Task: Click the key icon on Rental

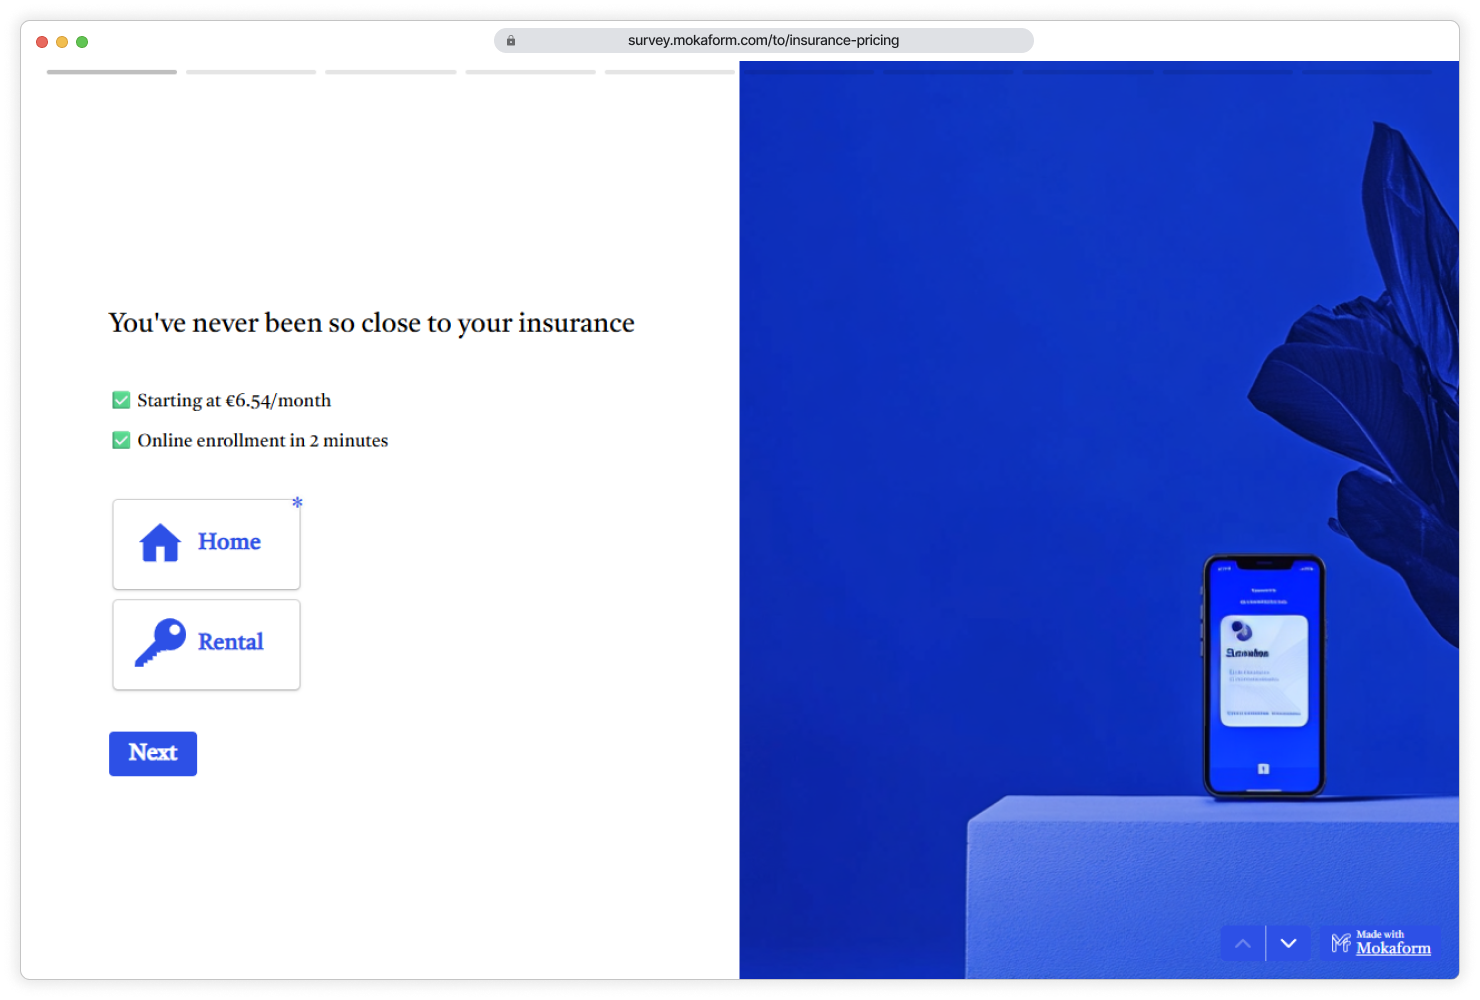Action: 160,642
